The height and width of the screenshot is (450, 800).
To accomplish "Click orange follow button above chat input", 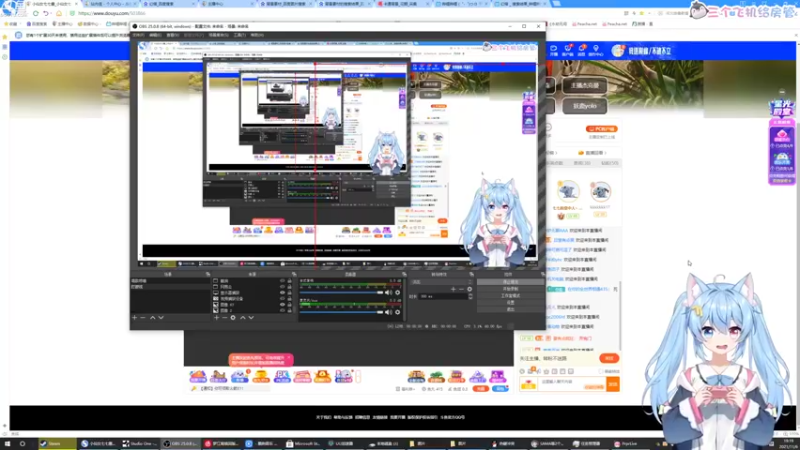I will (x=609, y=358).
